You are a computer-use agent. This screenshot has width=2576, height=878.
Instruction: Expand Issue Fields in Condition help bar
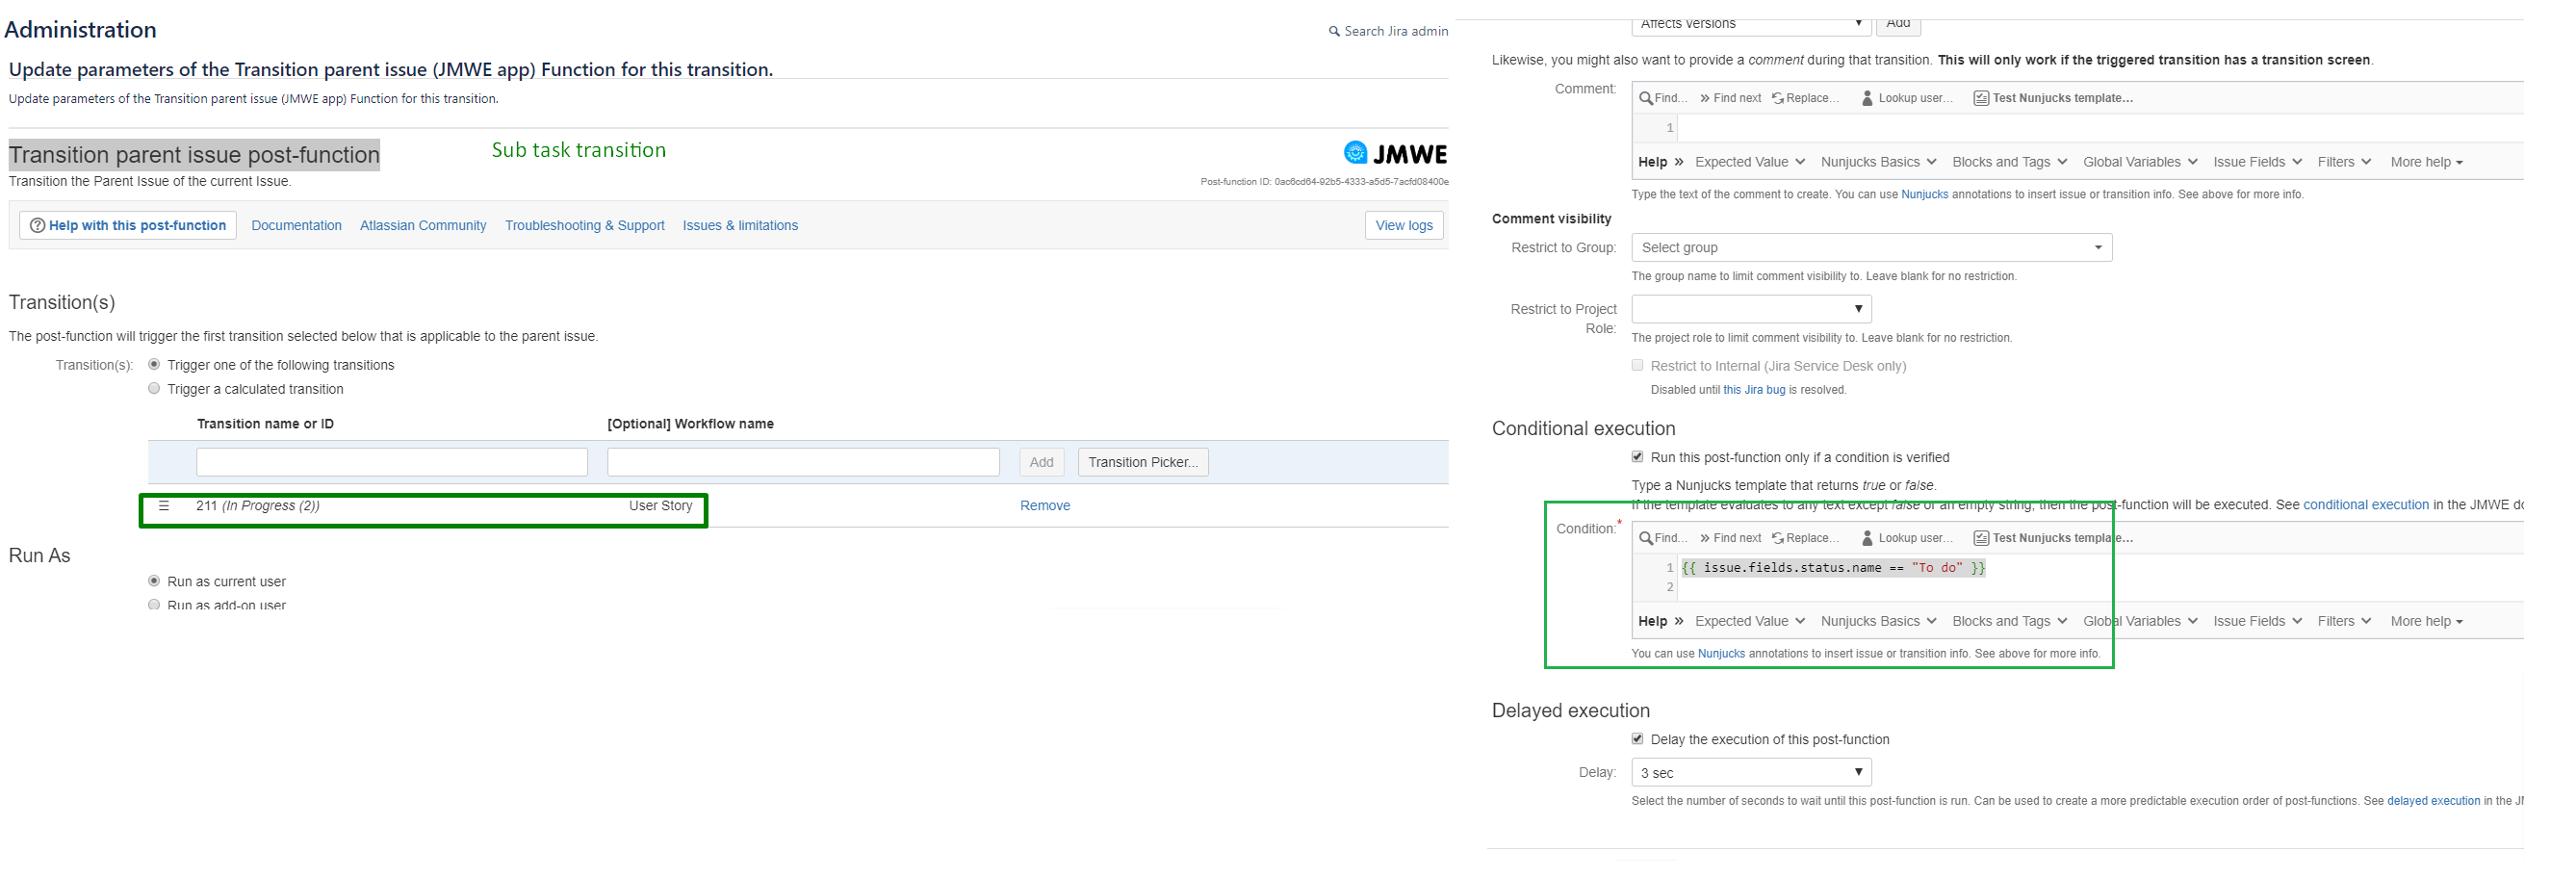click(2257, 621)
